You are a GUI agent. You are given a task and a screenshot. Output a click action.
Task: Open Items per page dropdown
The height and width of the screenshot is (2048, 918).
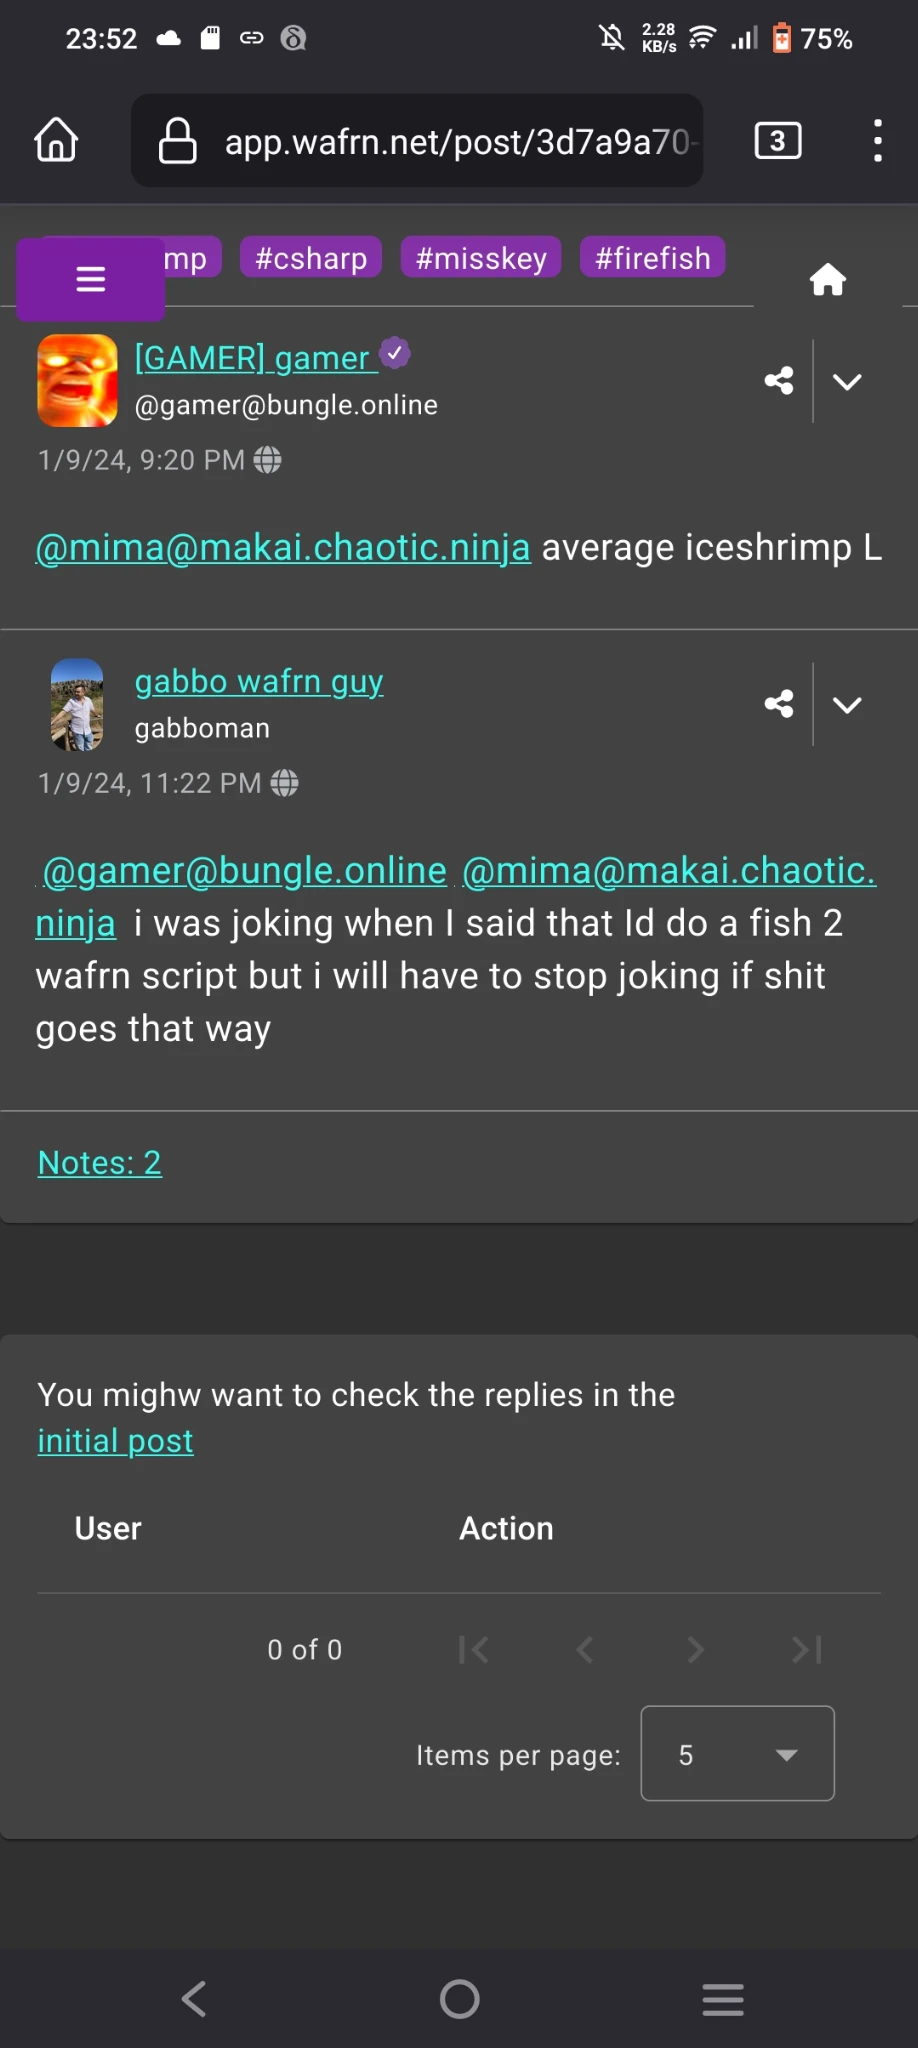(737, 1754)
